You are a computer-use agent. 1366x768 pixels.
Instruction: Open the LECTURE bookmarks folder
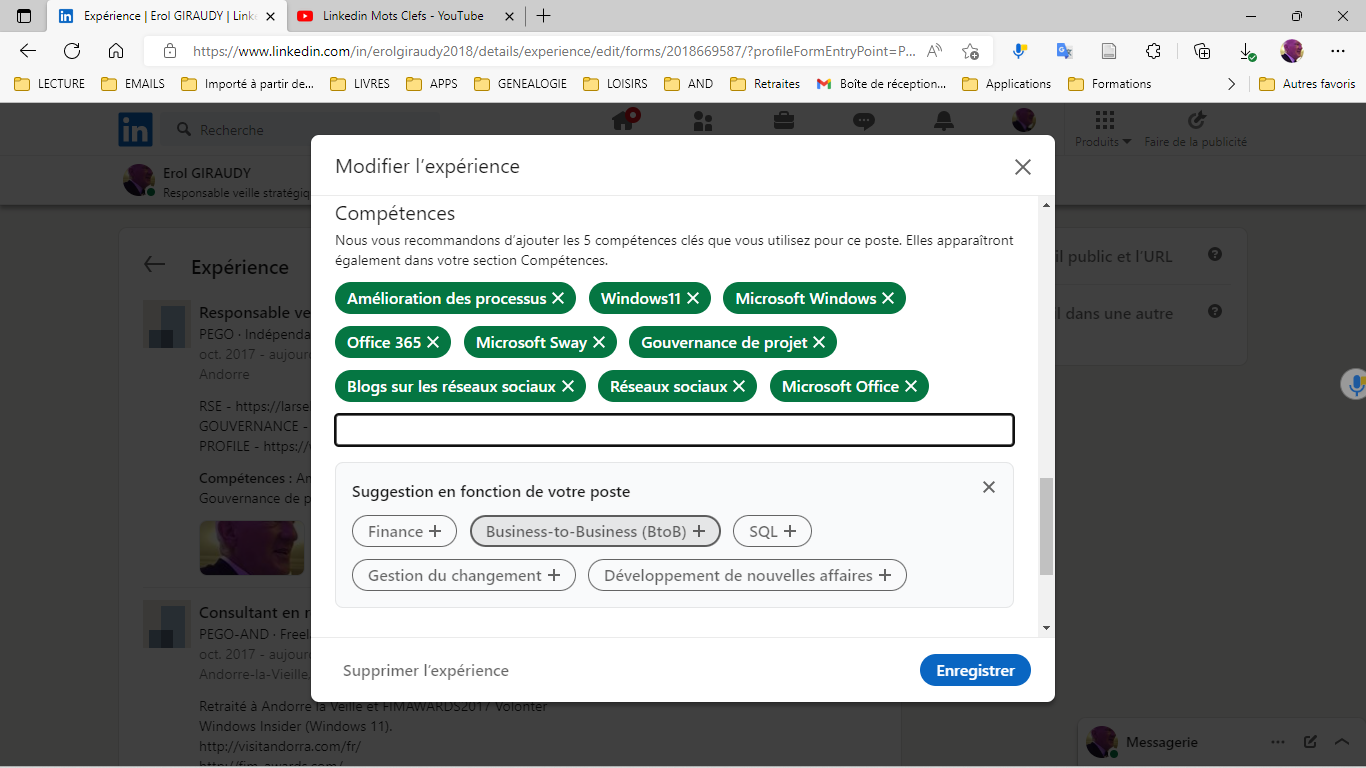click(49, 84)
